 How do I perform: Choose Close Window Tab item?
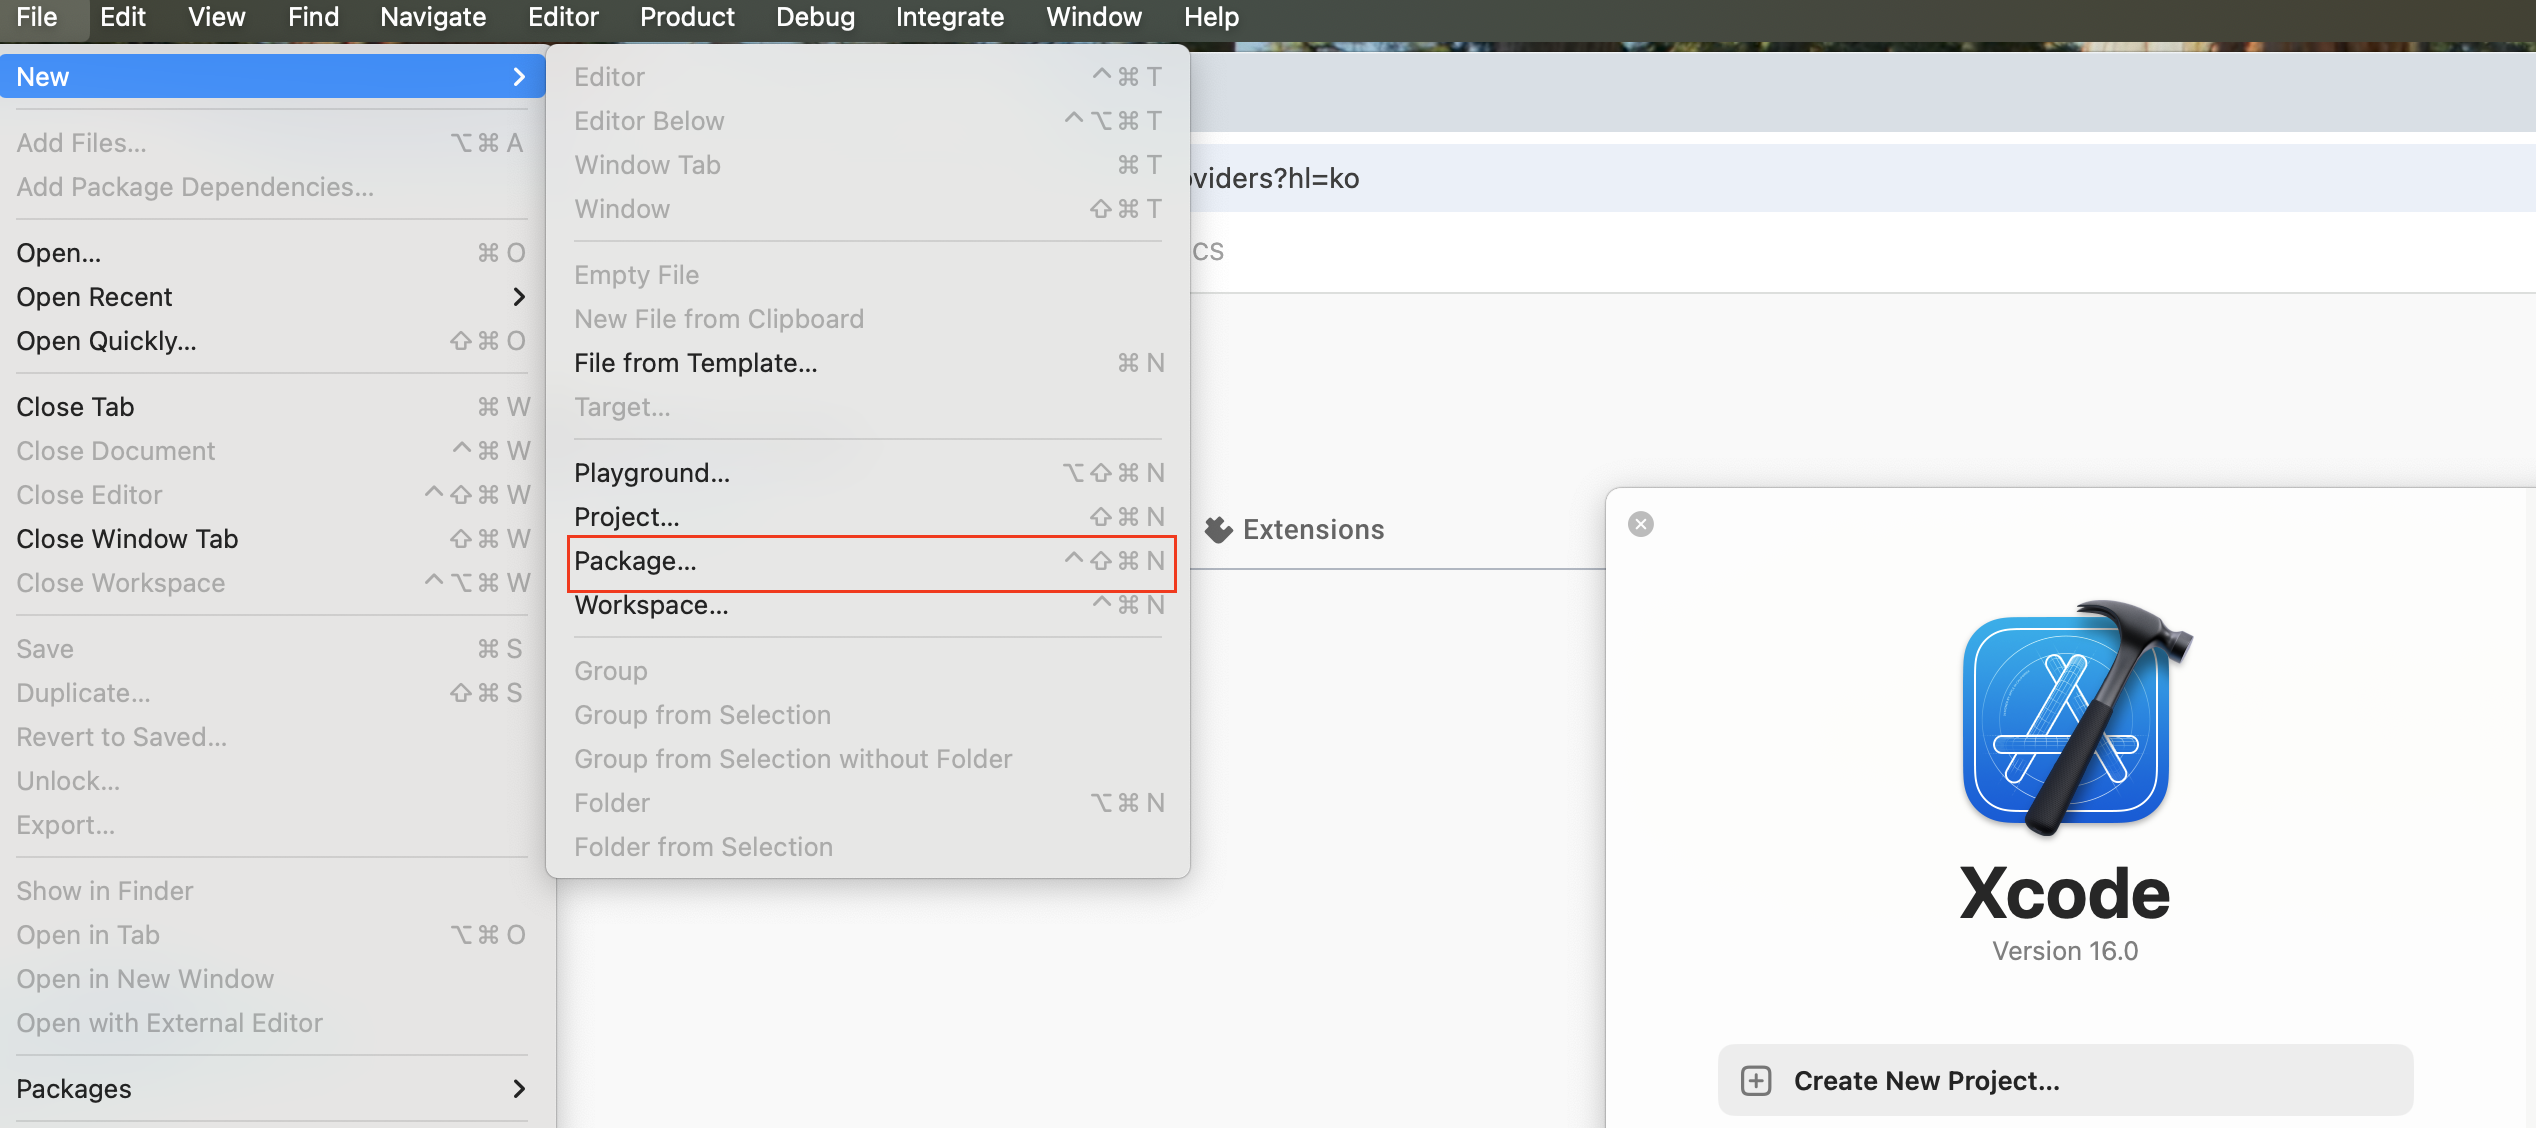127,539
